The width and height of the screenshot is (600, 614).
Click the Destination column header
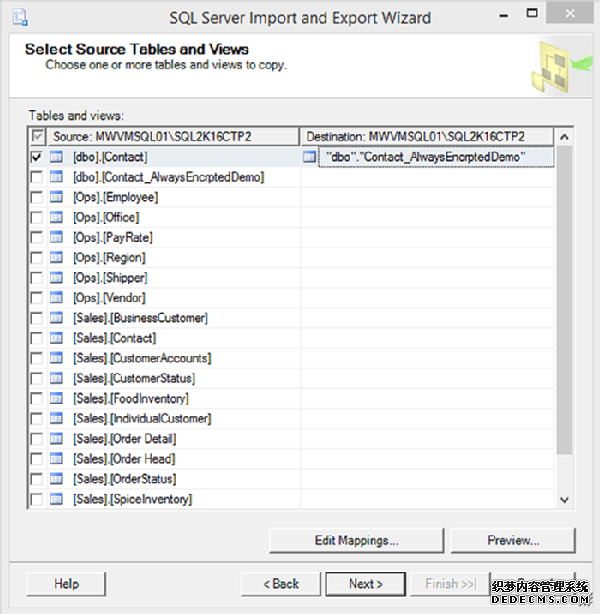coord(427,137)
